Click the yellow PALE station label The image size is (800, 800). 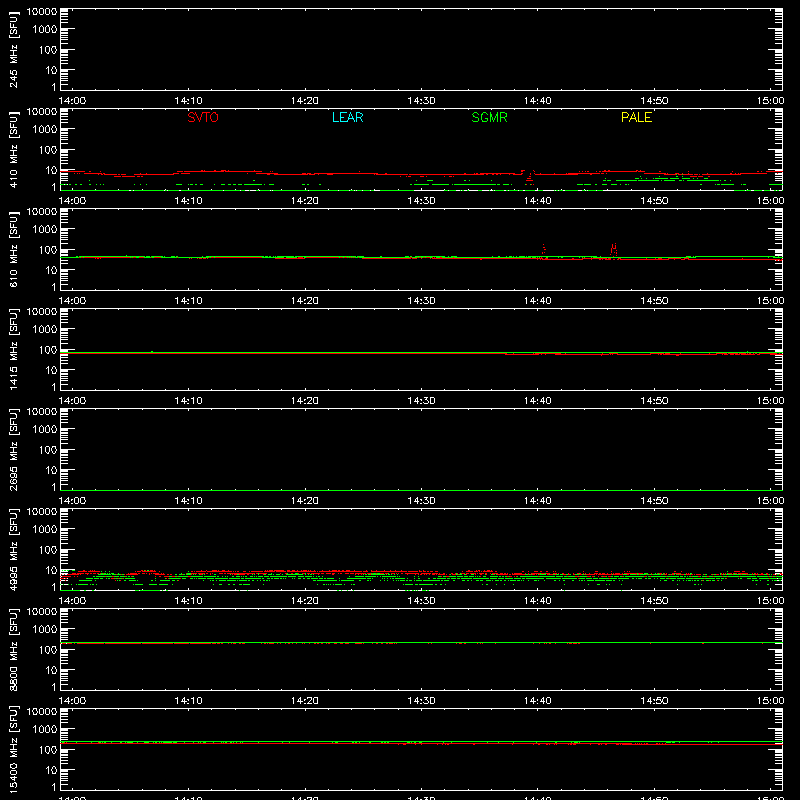coord(636,117)
